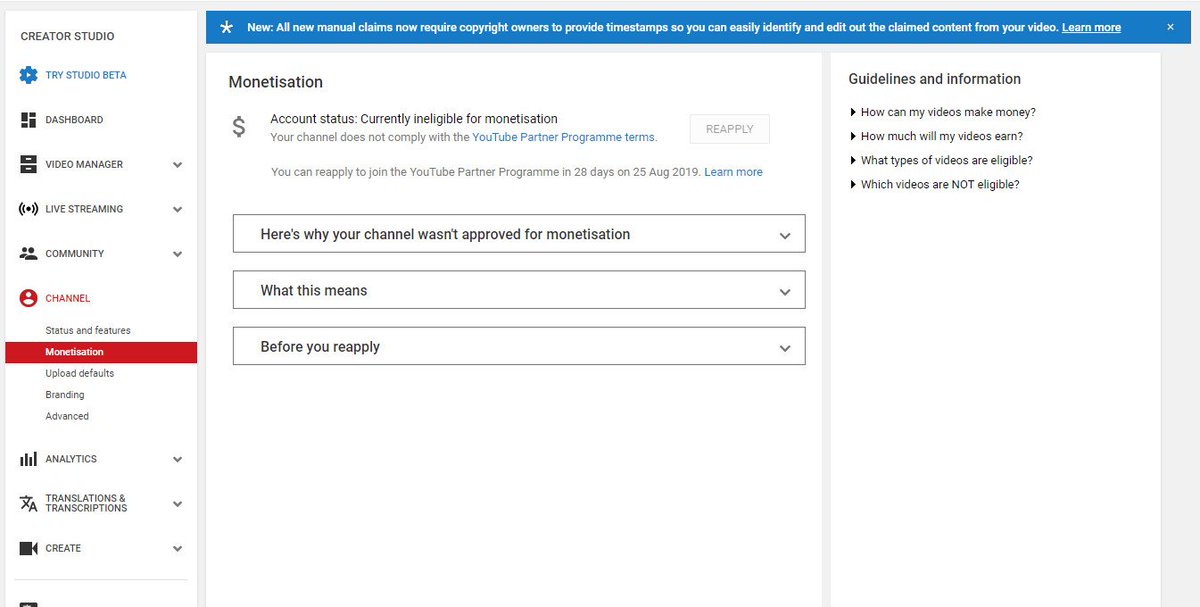Click the Analytics bar chart icon
This screenshot has height=607, width=1200.
coord(28,459)
